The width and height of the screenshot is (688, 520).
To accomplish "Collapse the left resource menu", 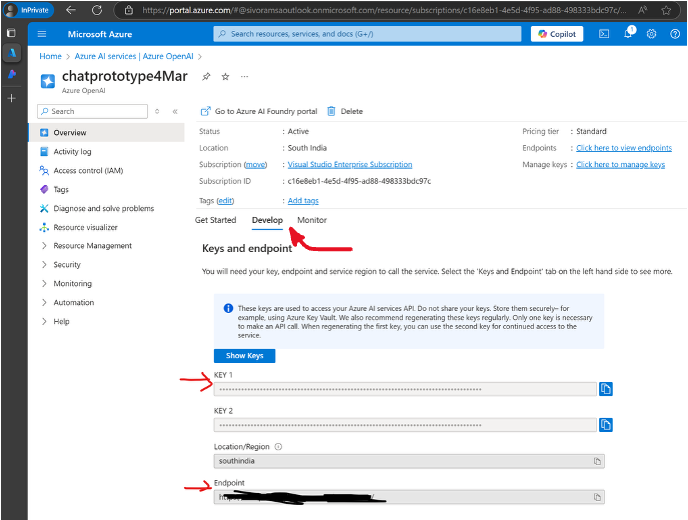I will pos(175,111).
